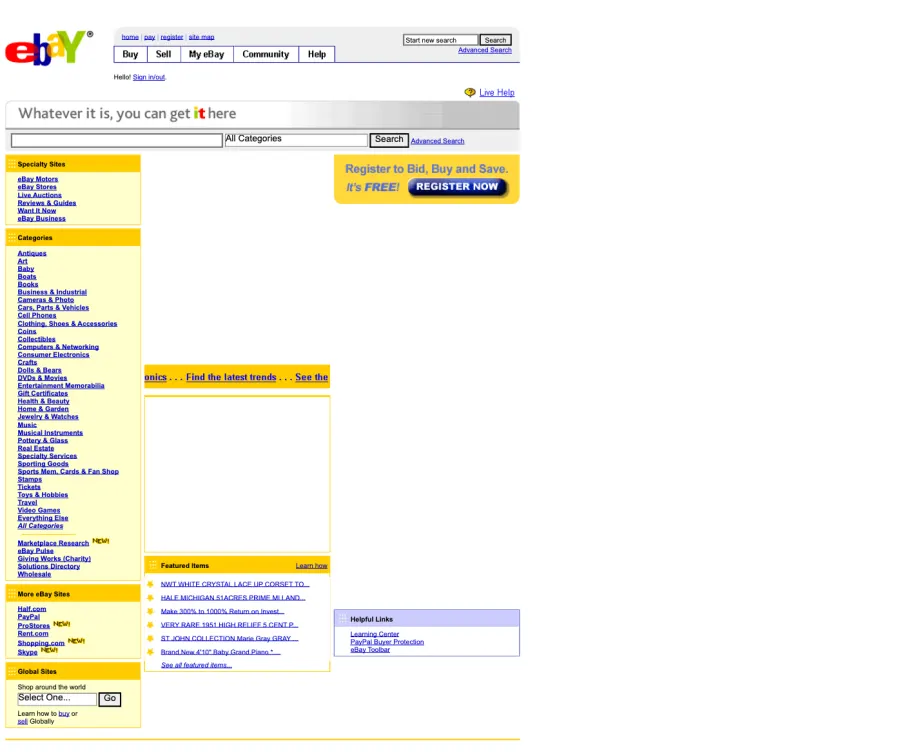Browse the Antiques category

click(x=32, y=253)
